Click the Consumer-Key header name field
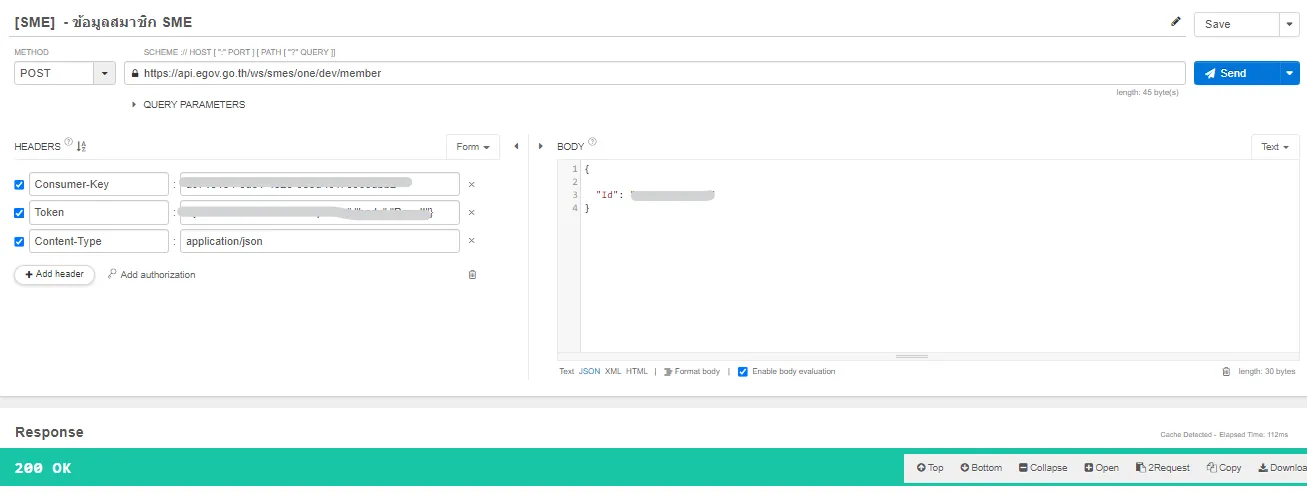Viewport: 1307px width, 494px height. pyautogui.click(x=99, y=184)
